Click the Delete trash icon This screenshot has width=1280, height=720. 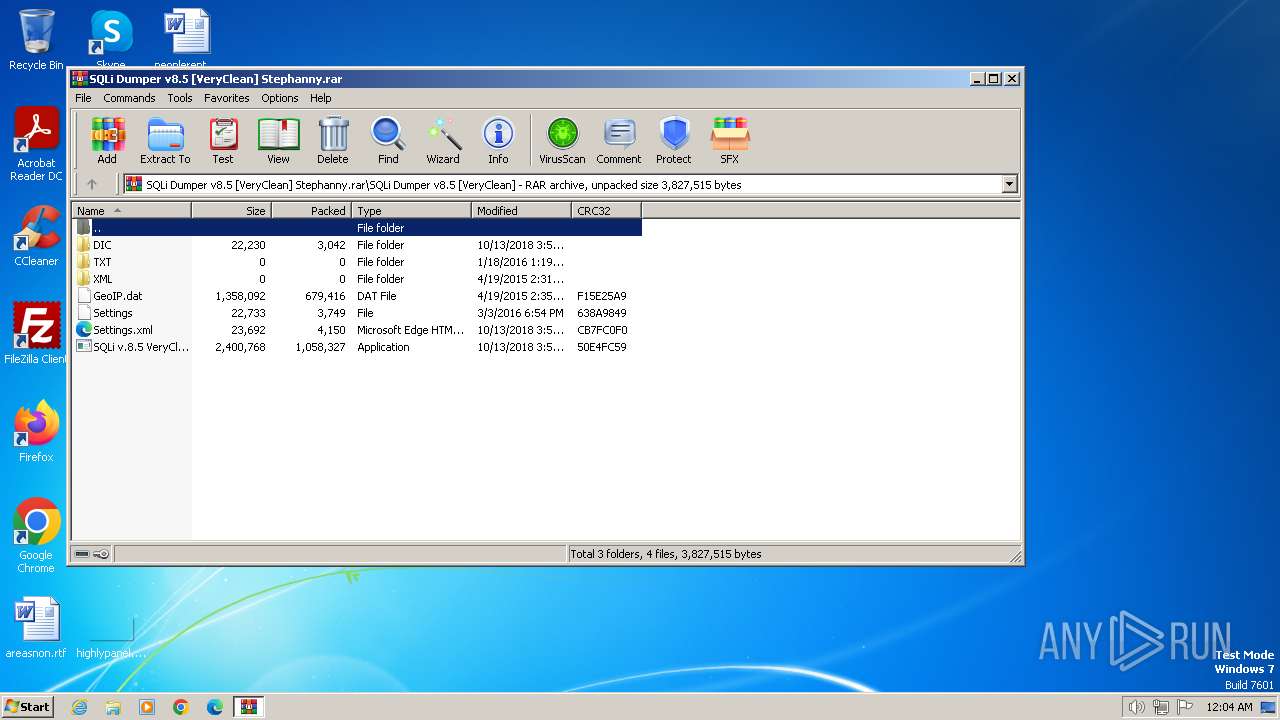pos(333,140)
